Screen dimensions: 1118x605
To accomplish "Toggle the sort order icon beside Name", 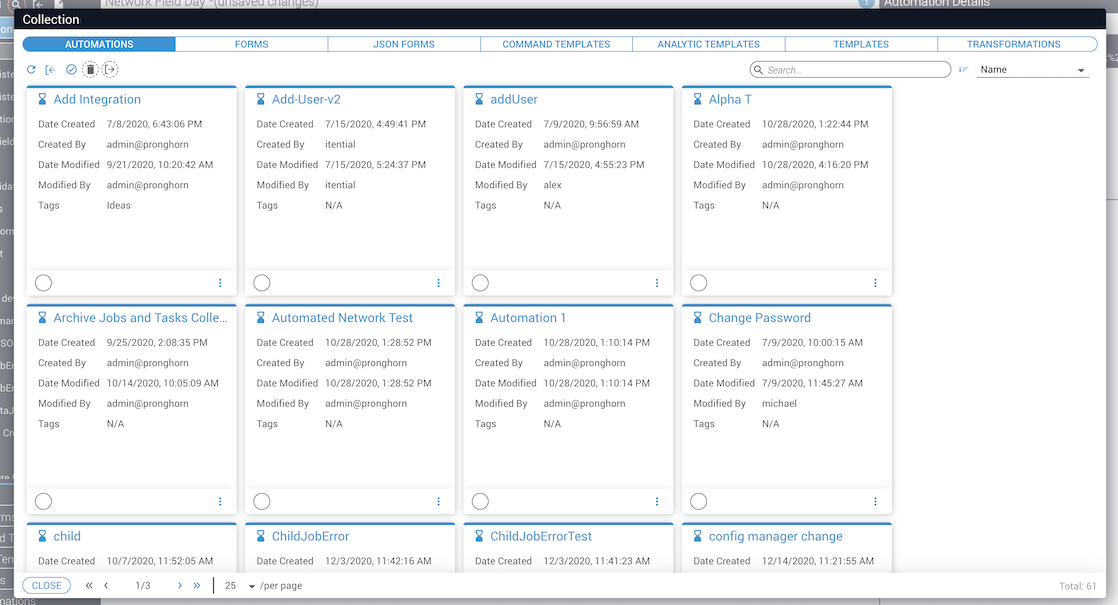I will pos(963,70).
